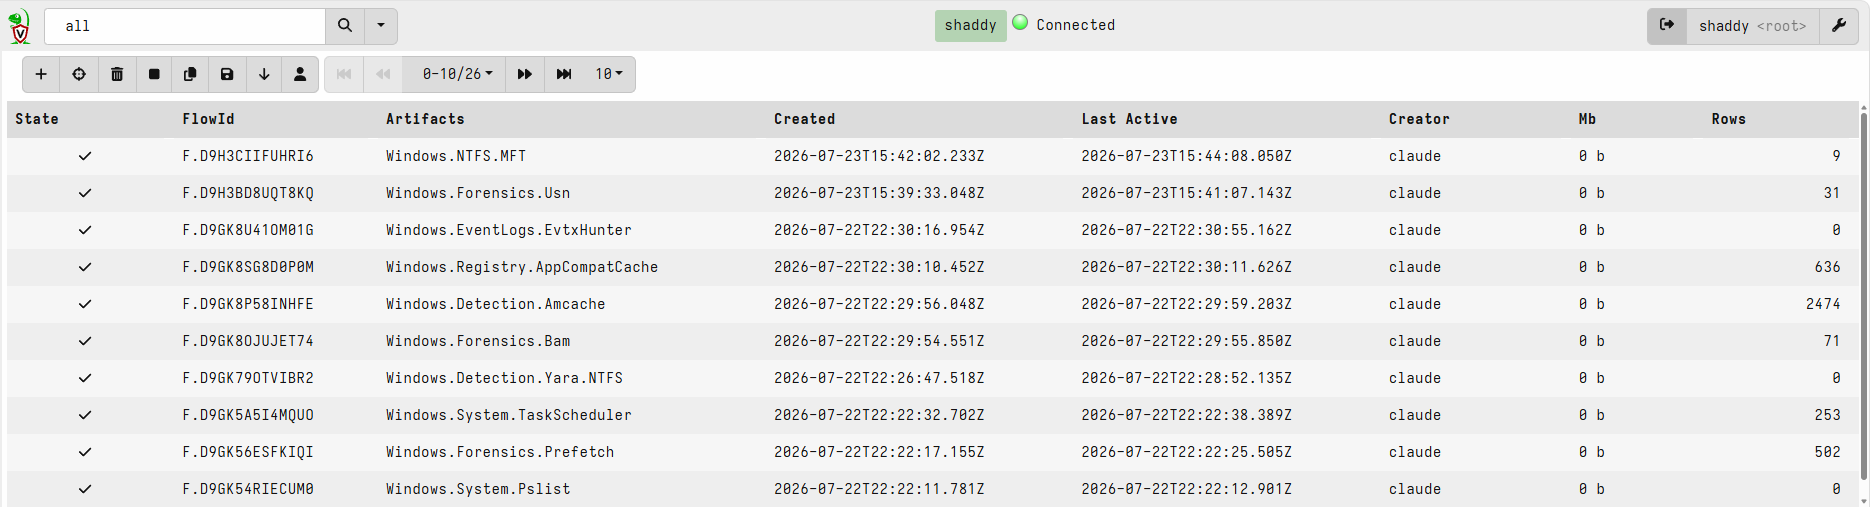Sort by Last Active column header

pos(1129,119)
